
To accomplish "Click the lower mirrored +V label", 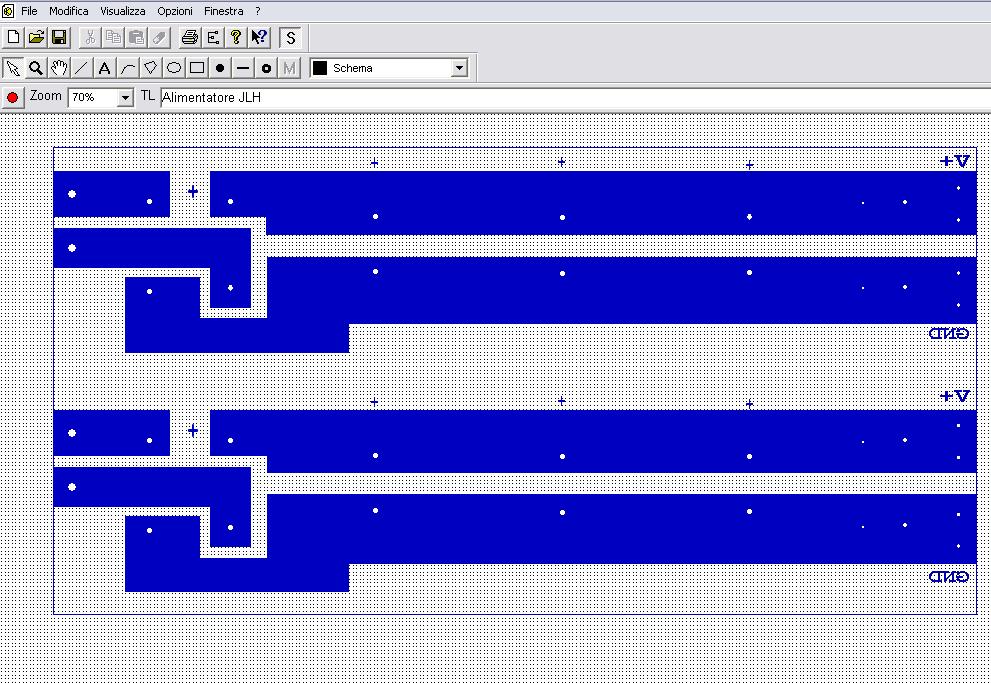I will (954, 396).
